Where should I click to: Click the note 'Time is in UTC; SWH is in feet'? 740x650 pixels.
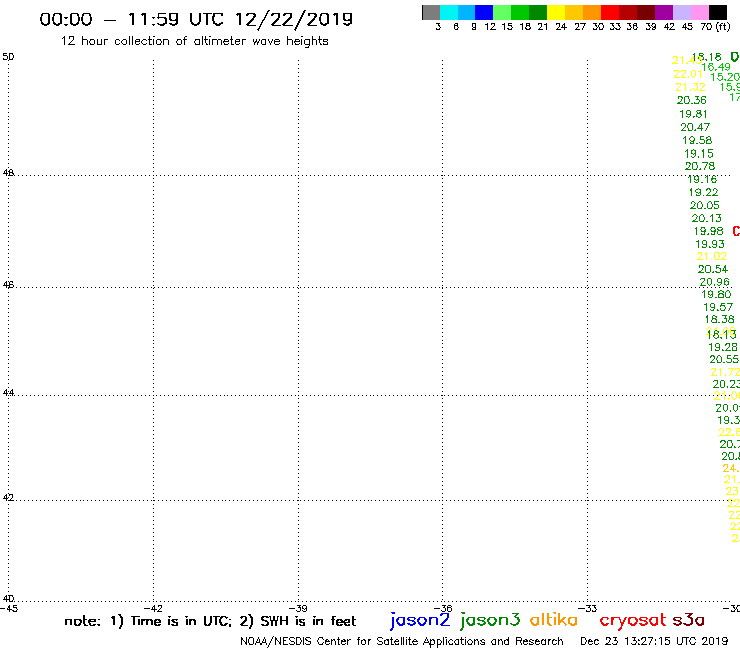click(210, 621)
